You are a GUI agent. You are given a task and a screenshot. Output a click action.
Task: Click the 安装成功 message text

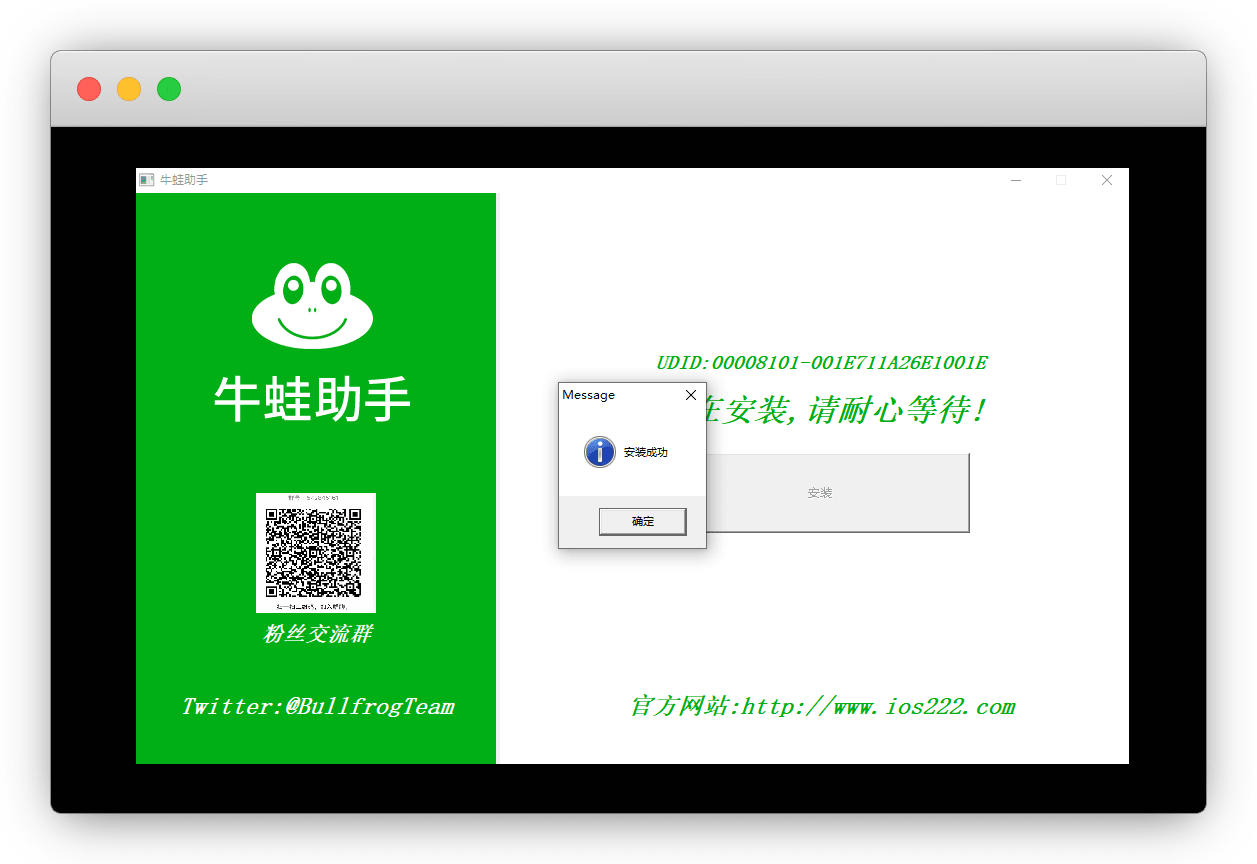[645, 453]
